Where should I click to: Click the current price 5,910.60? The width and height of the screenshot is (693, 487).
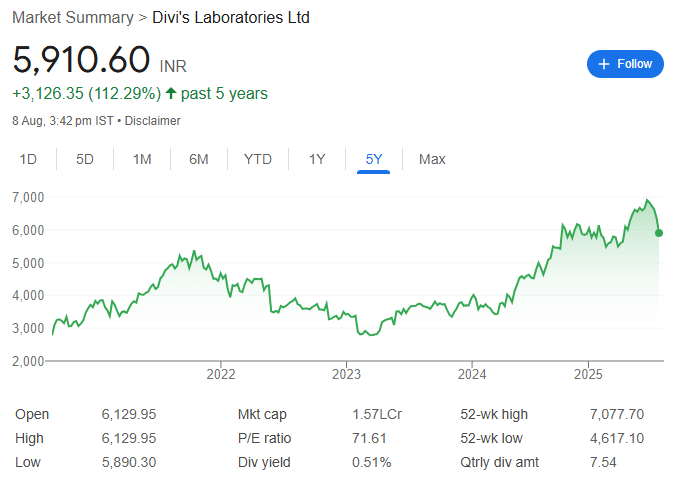coord(81,60)
